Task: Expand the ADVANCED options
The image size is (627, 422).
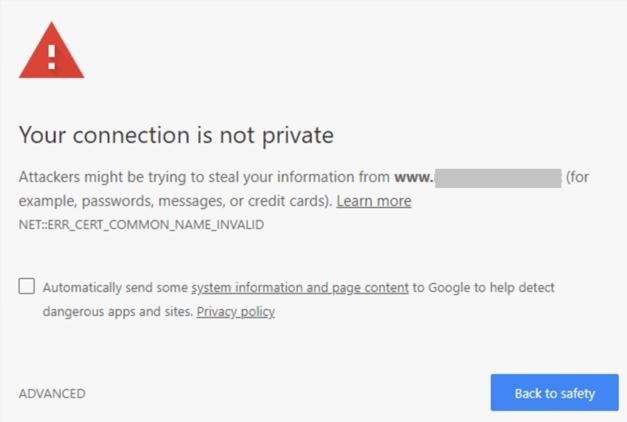Action: [52, 394]
